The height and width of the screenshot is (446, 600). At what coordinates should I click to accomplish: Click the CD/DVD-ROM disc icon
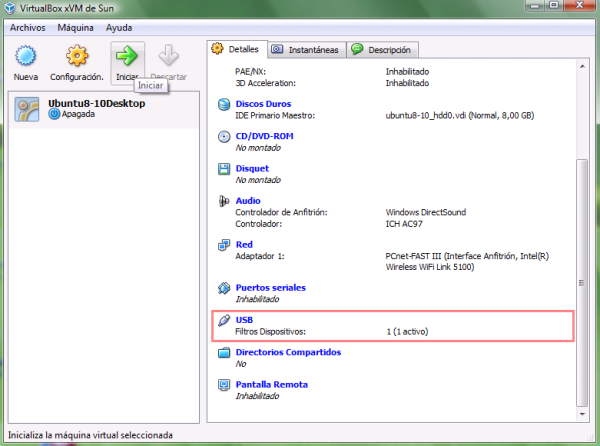coord(225,136)
